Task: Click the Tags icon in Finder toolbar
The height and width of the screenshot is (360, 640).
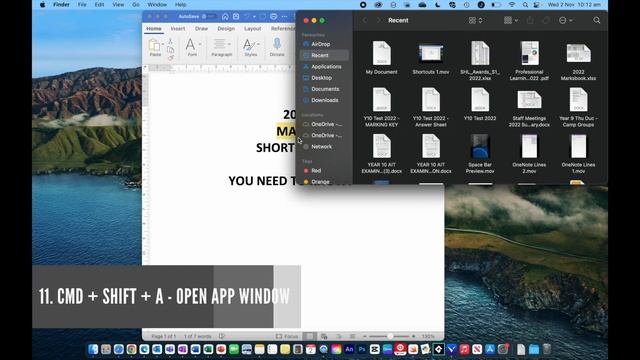Action: click(x=546, y=20)
